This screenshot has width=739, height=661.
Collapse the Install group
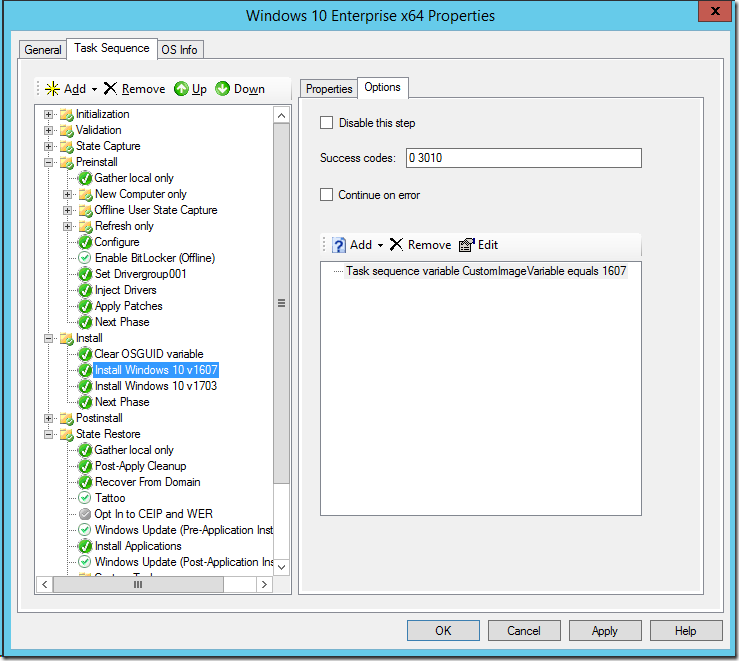click(x=48, y=339)
